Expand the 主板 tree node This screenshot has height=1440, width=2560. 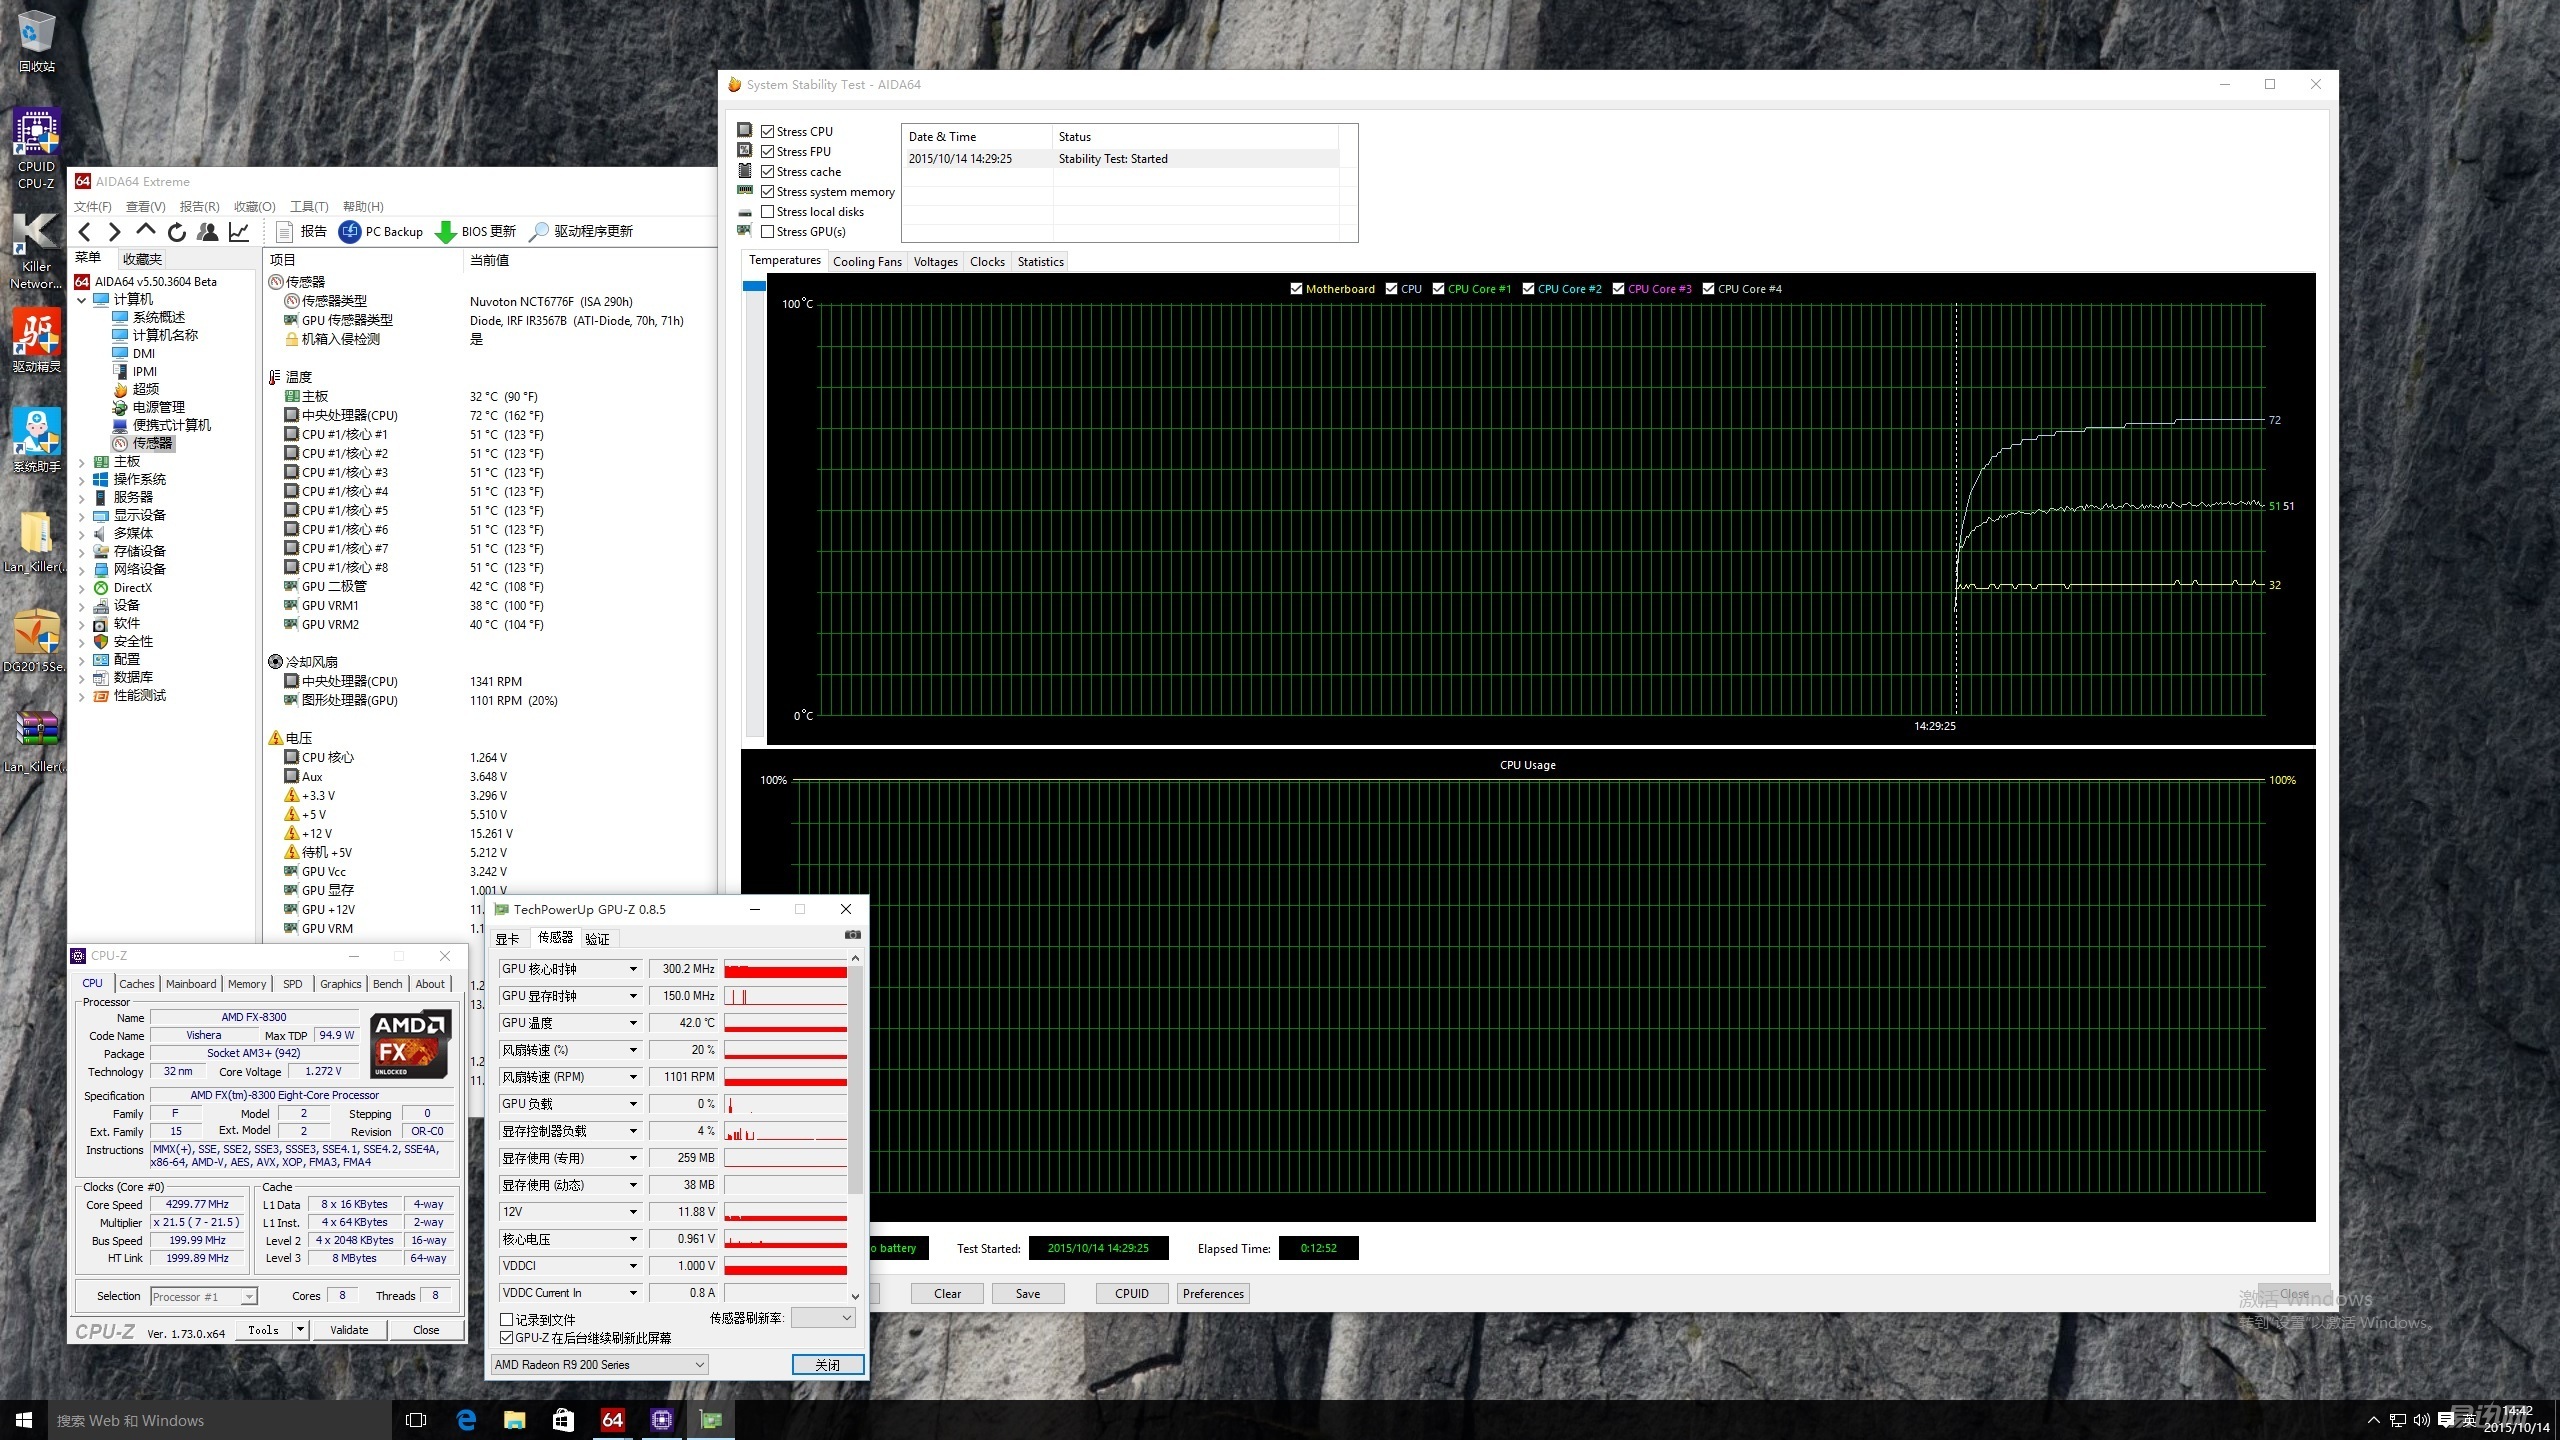(82, 462)
